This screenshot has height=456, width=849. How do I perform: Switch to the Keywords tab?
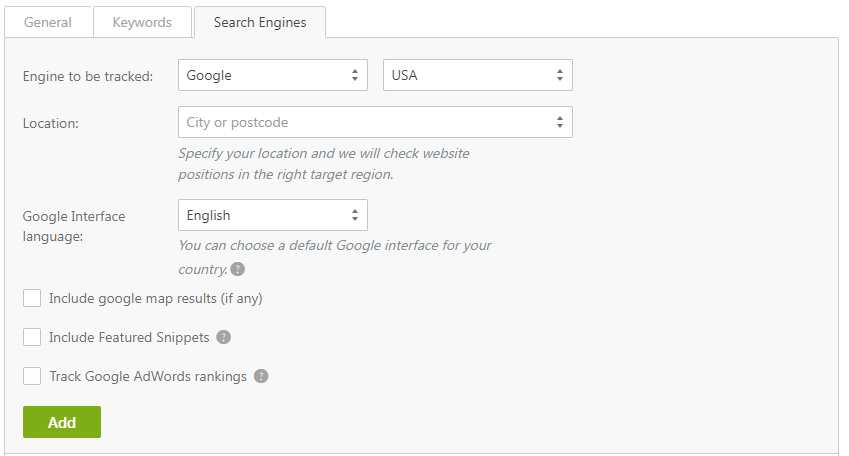tap(142, 22)
